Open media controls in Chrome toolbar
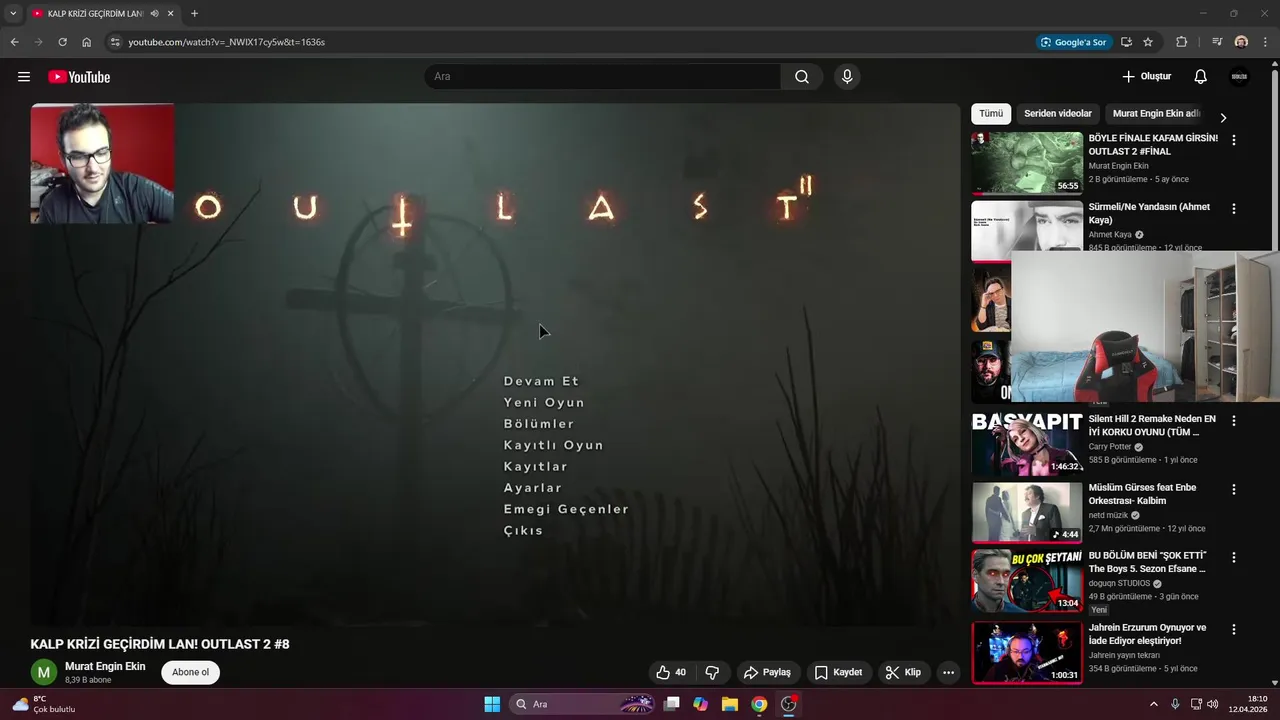Image resolution: width=1280 pixels, height=720 pixels. (1217, 42)
